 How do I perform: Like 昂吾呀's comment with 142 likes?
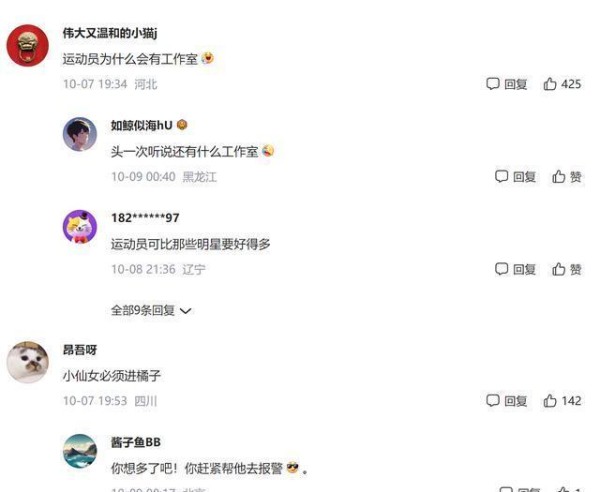tap(562, 401)
